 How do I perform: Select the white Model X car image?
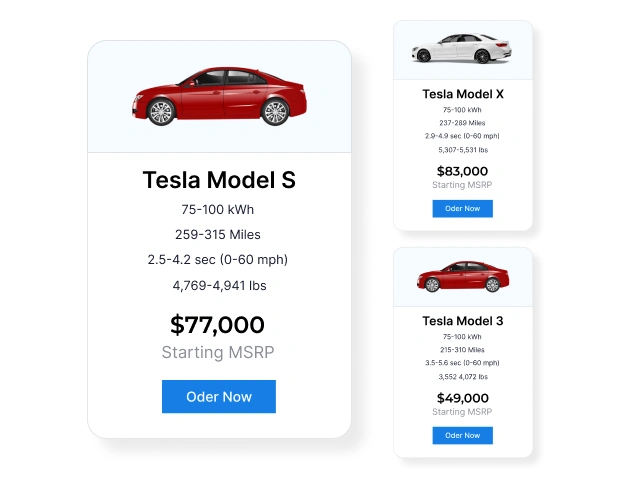462,48
